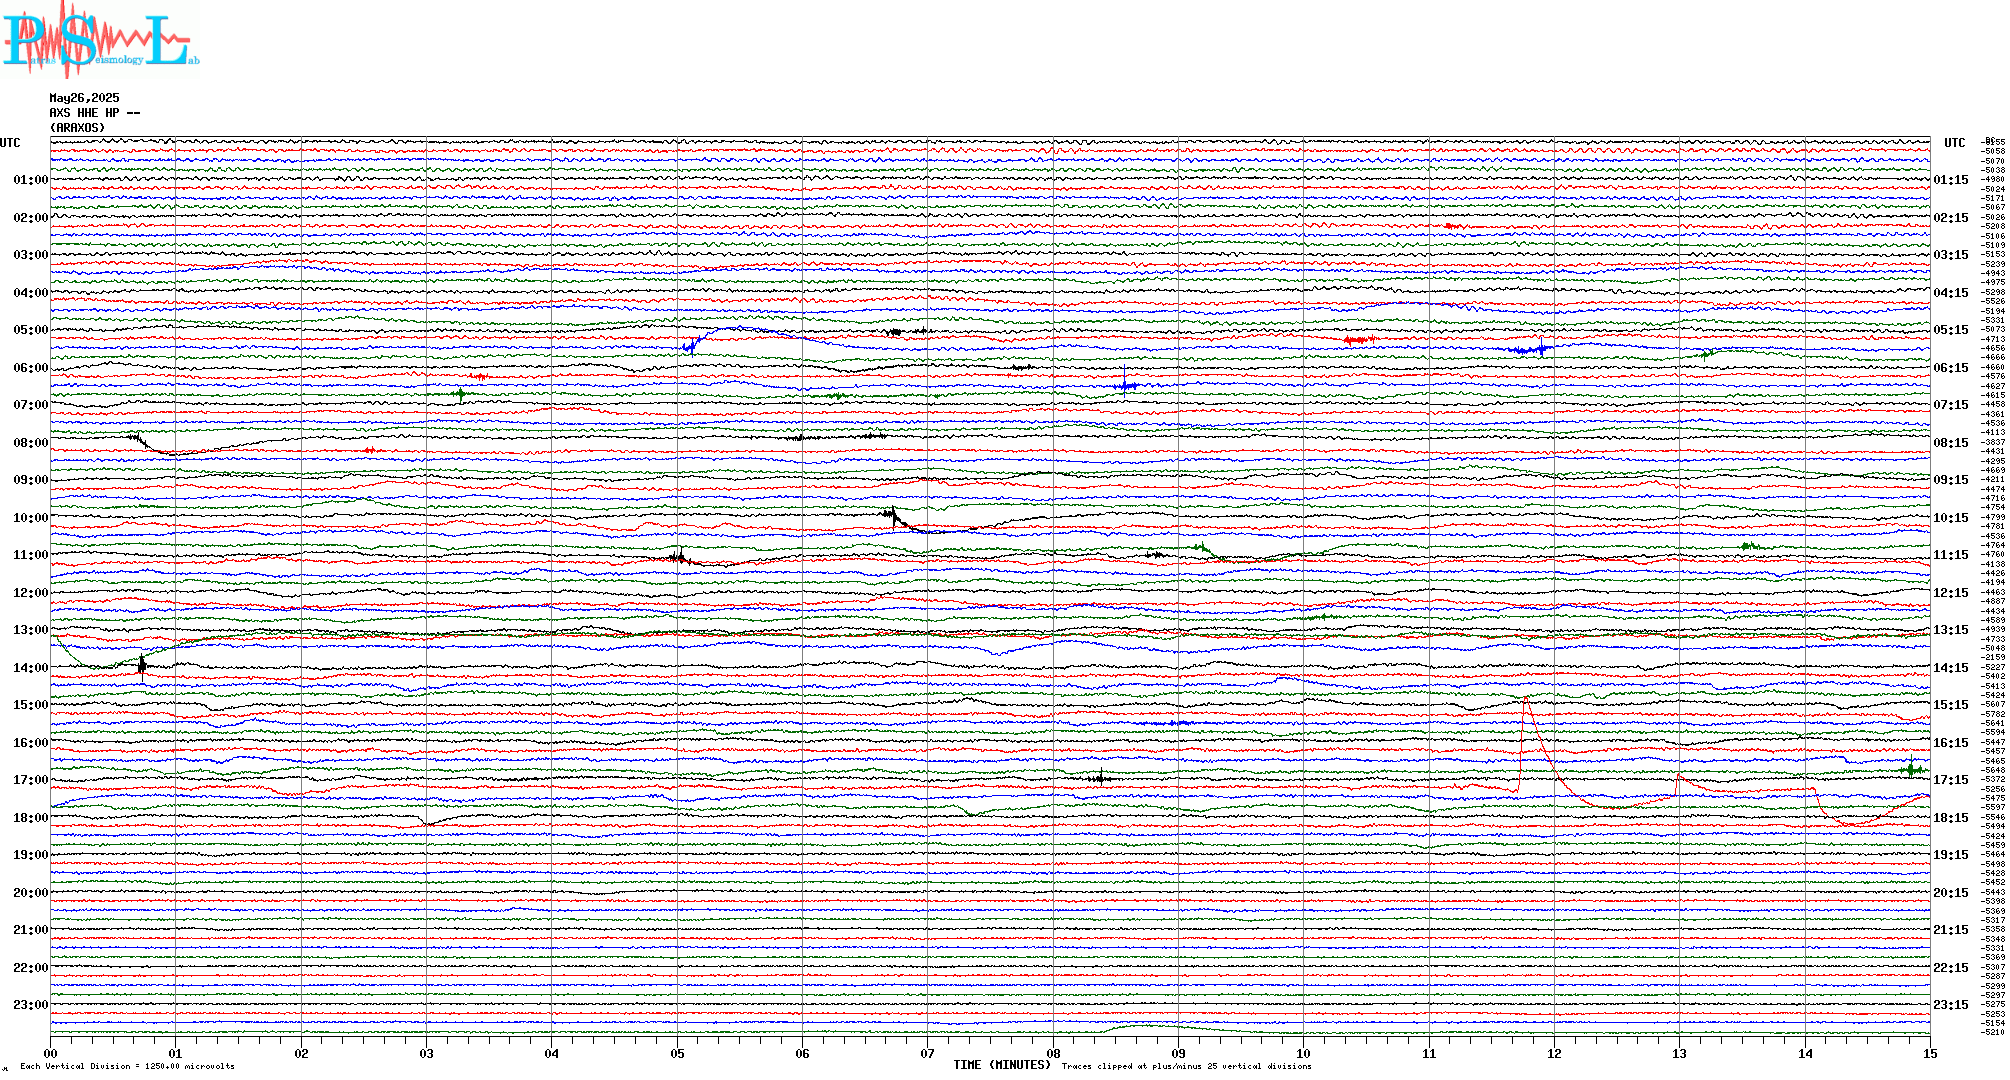This screenshot has width=2010, height=1080.
Task: Click the station label AXS HHE HP --
Action: (94, 113)
